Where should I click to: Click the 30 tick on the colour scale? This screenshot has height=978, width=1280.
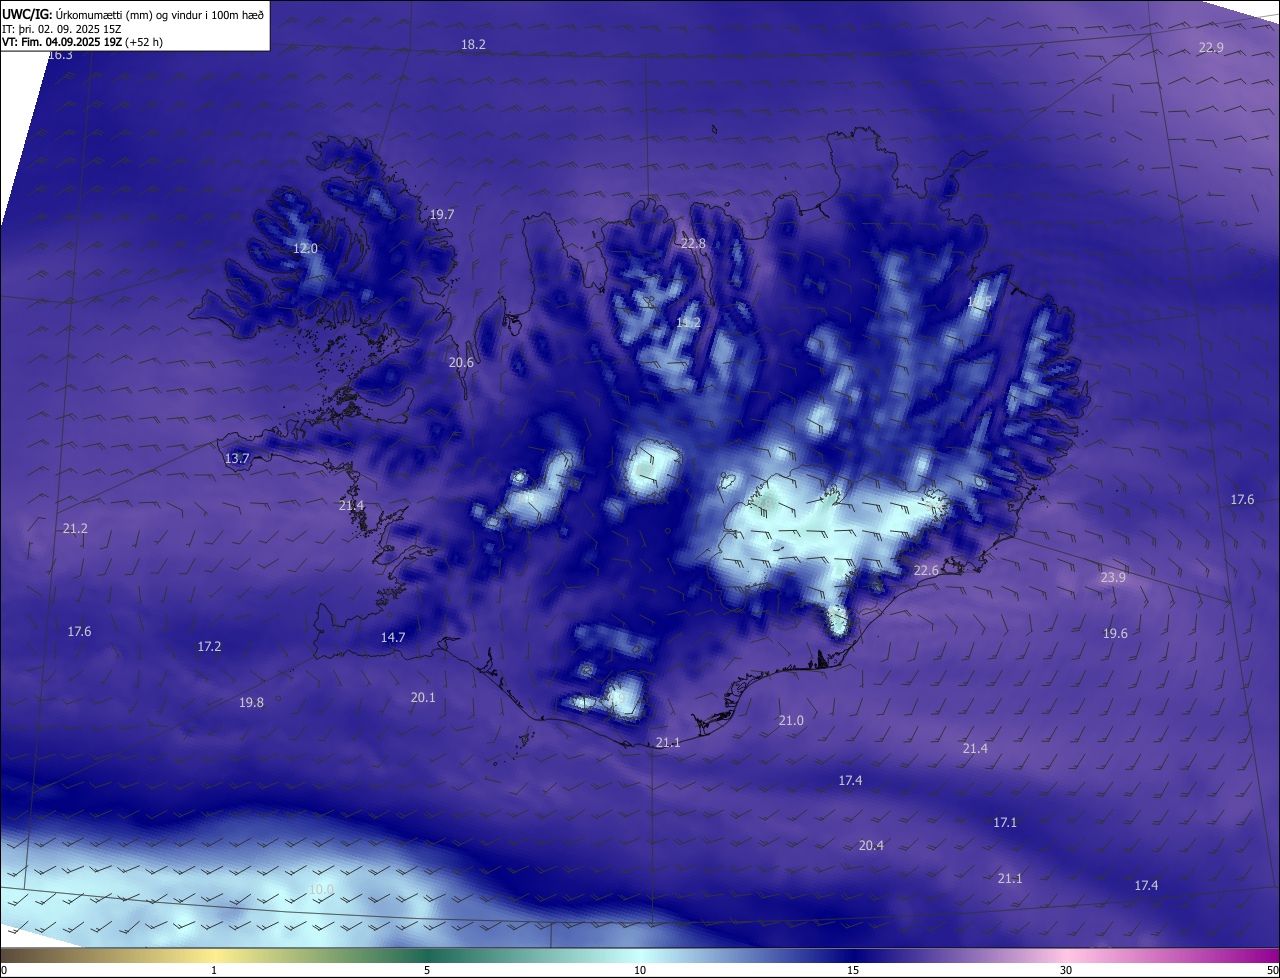[1066, 971]
